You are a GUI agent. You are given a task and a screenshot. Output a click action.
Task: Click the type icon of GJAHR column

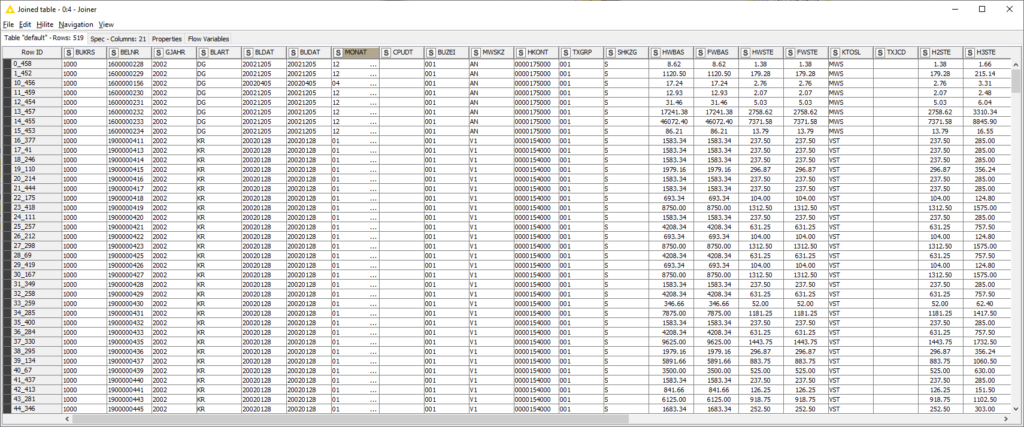158,51
